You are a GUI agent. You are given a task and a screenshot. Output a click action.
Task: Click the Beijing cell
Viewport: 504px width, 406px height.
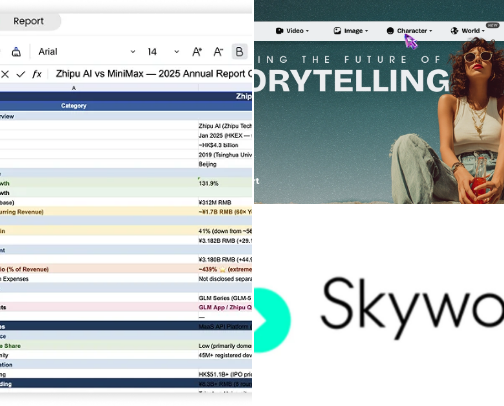(225, 164)
